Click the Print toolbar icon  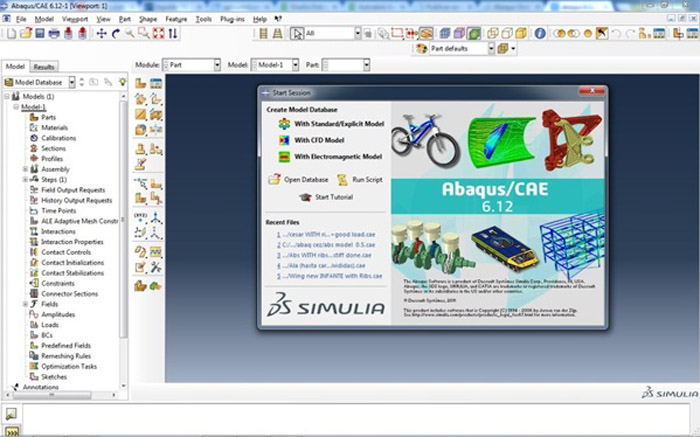pyautogui.click(x=54, y=33)
